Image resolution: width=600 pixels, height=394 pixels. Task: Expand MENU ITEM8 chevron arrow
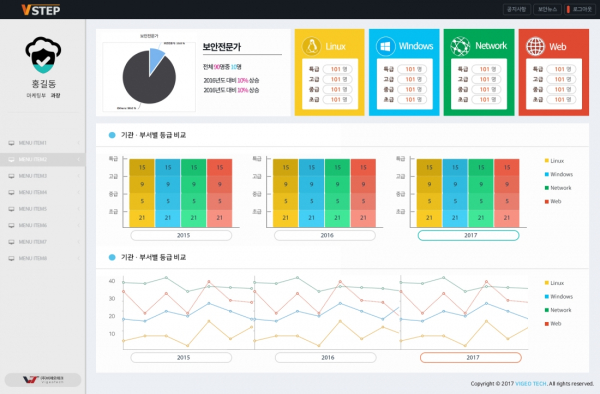click(x=78, y=258)
